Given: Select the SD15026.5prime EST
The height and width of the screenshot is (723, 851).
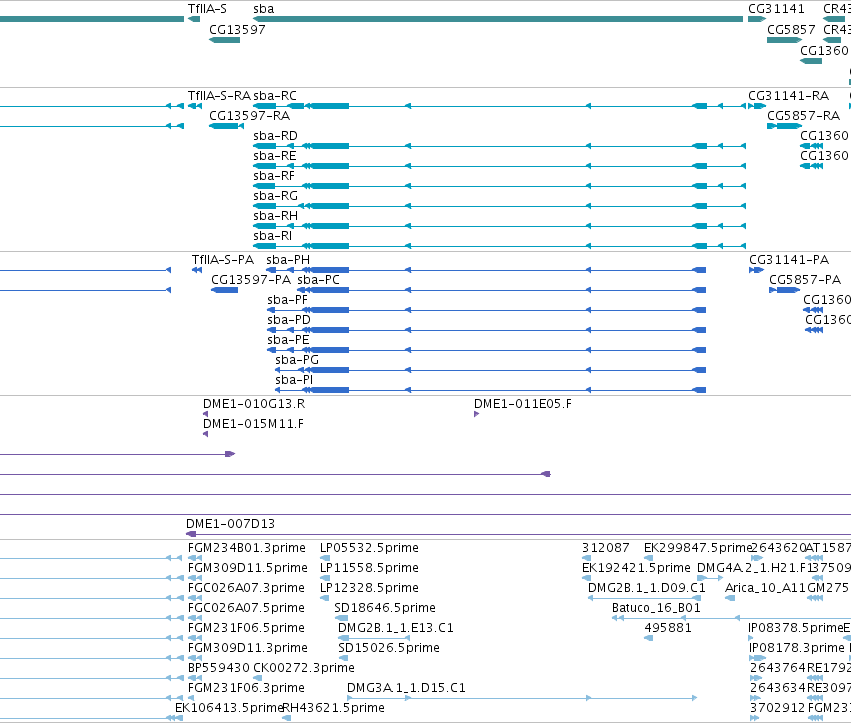Looking at the screenshot, I should 343,658.
